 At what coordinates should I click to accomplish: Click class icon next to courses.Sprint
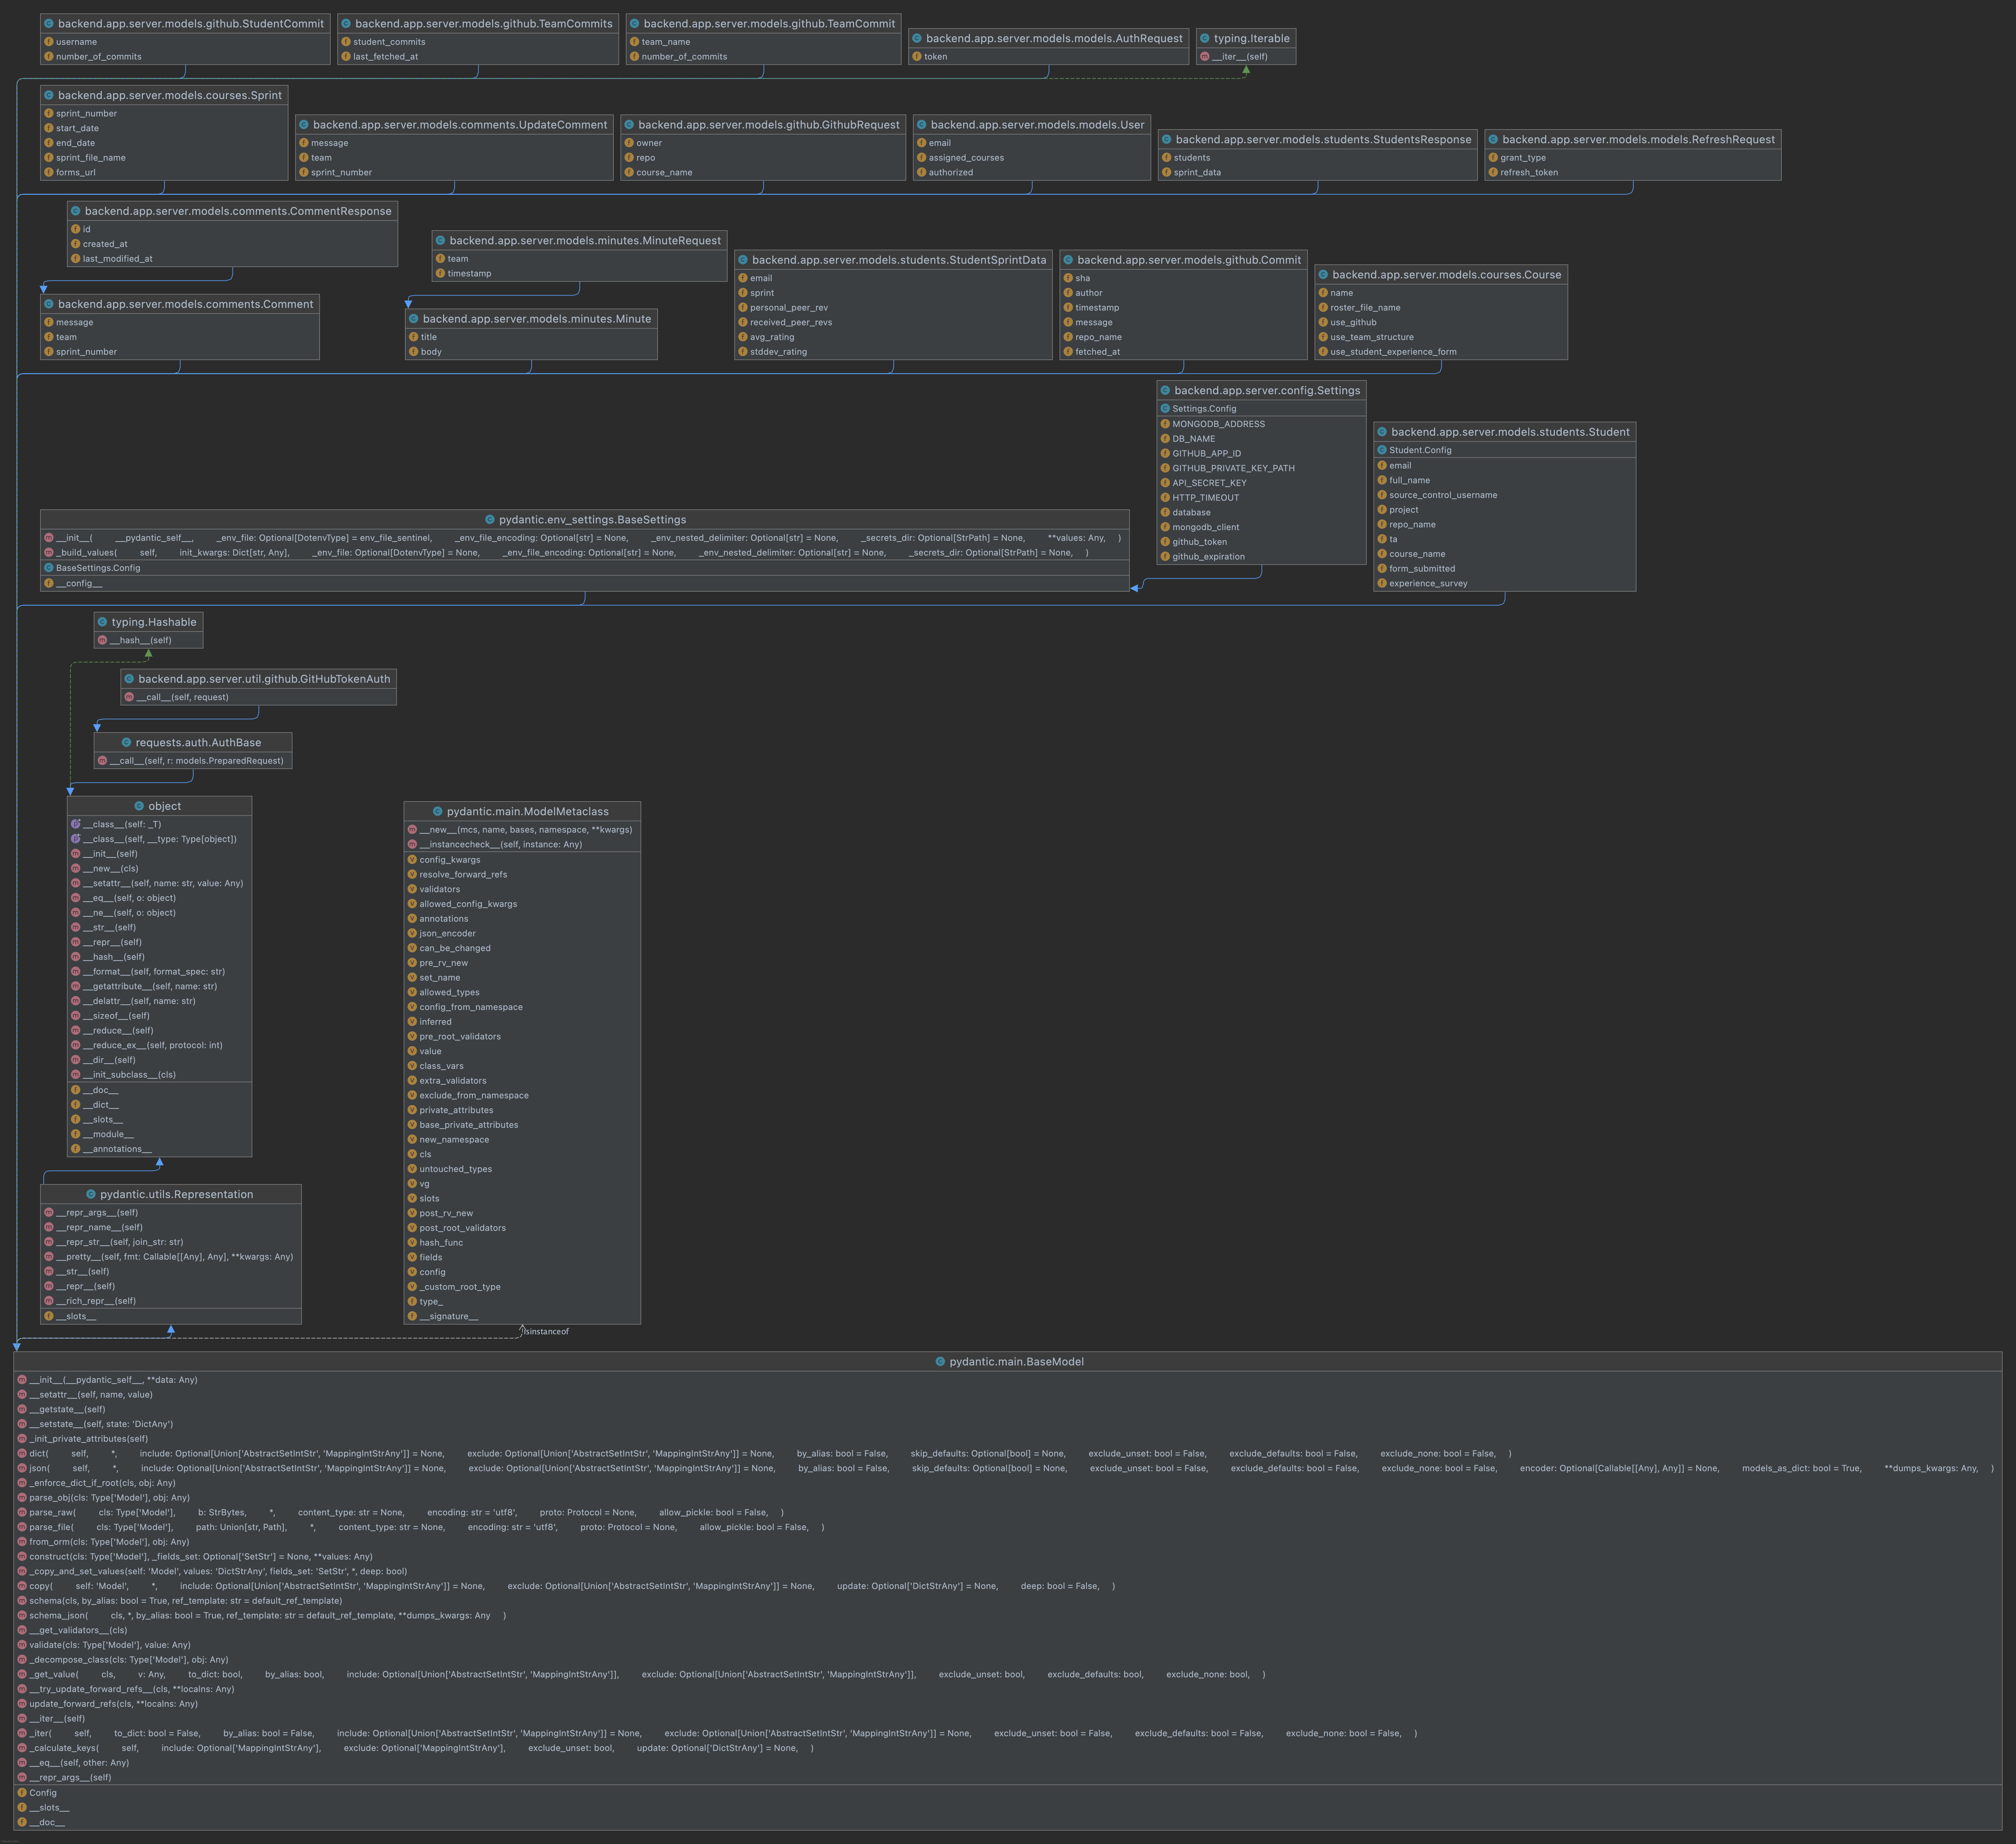48,96
